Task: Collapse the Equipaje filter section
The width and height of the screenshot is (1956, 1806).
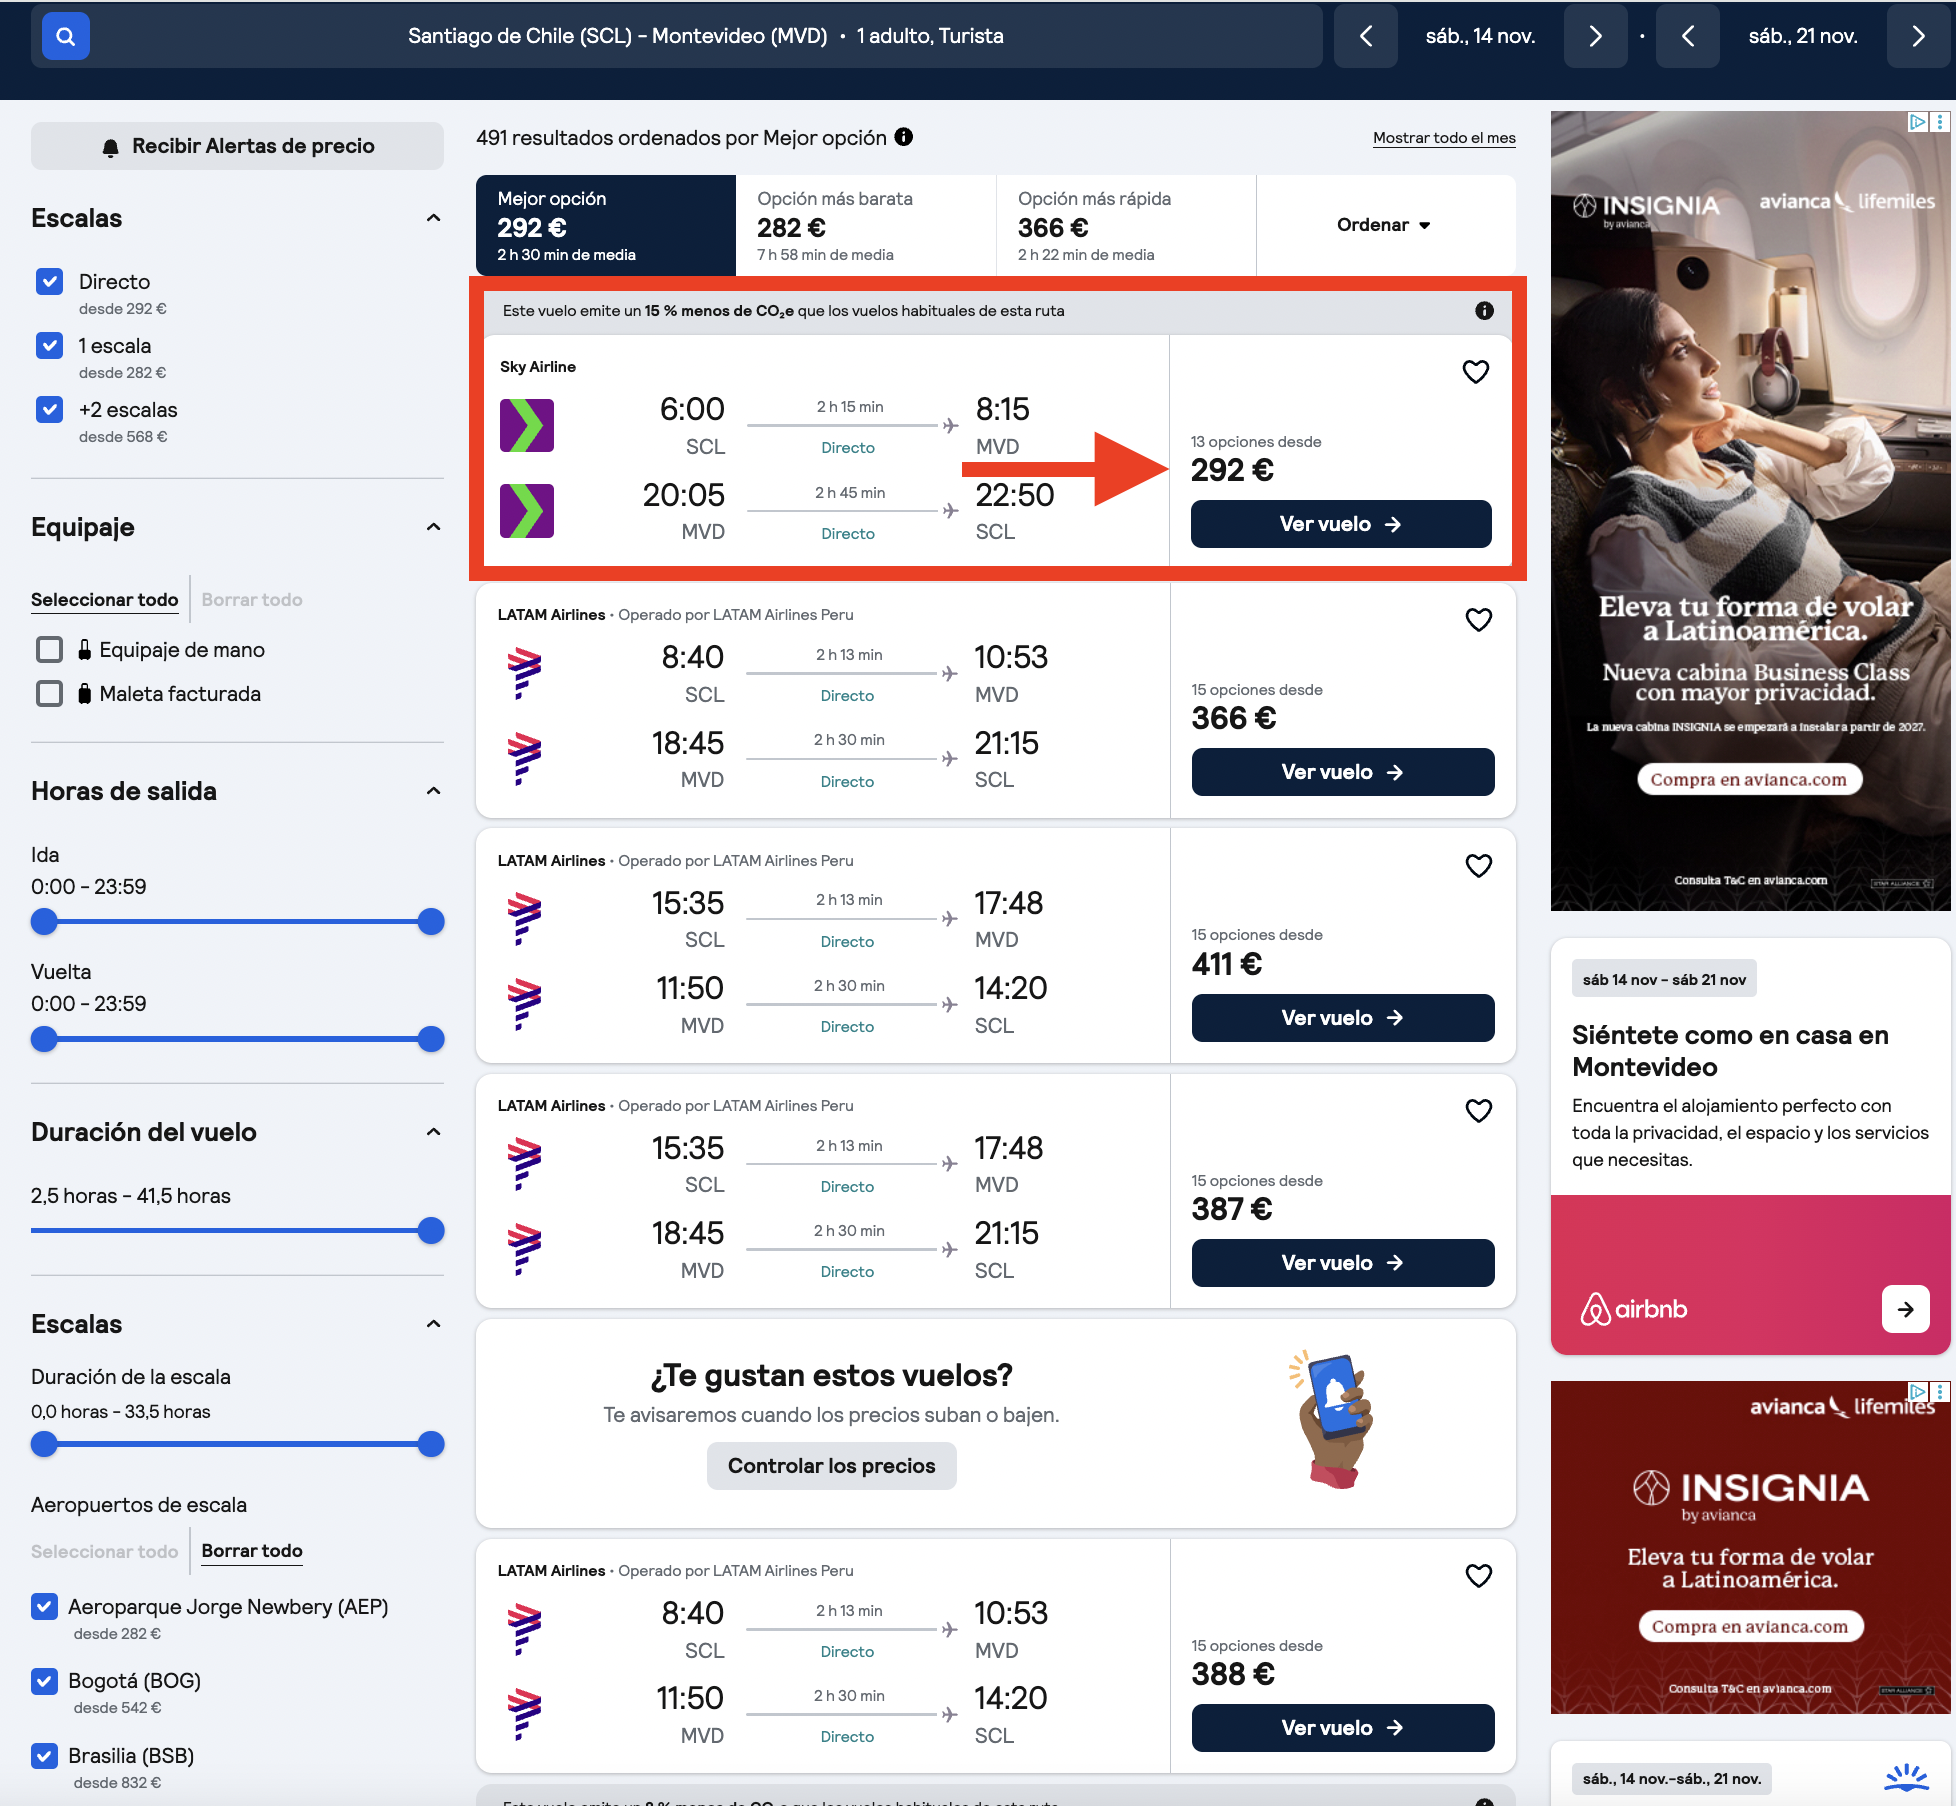Action: tap(434, 527)
